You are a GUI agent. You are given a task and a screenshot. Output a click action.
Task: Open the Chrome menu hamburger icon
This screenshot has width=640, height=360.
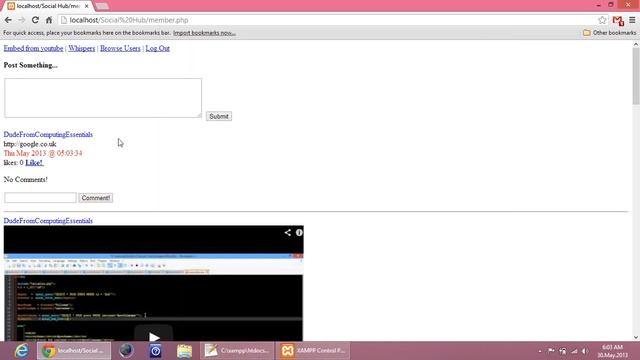[x=632, y=20]
